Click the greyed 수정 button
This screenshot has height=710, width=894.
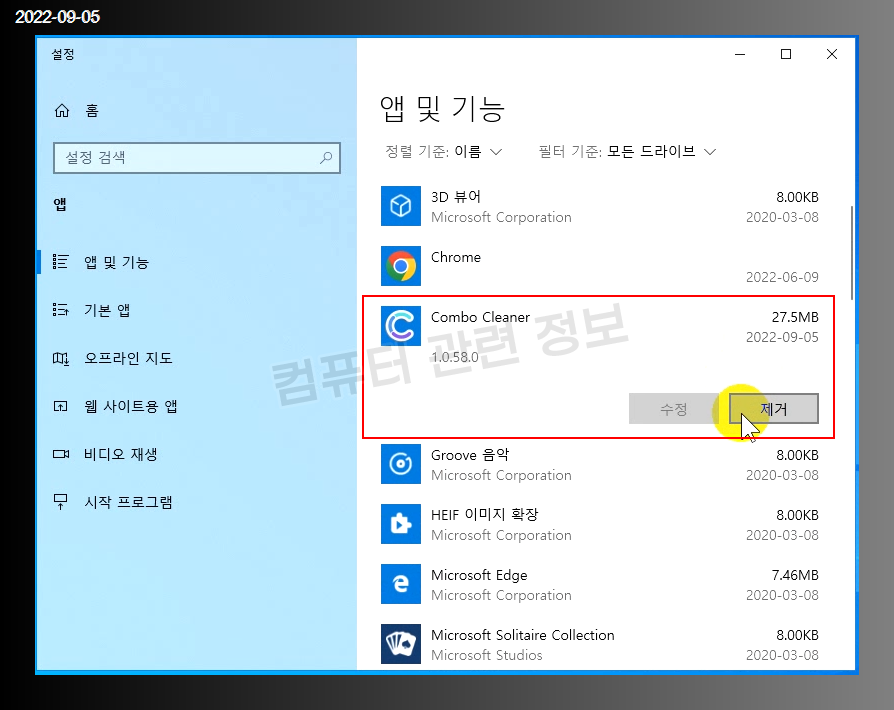[673, 408]
